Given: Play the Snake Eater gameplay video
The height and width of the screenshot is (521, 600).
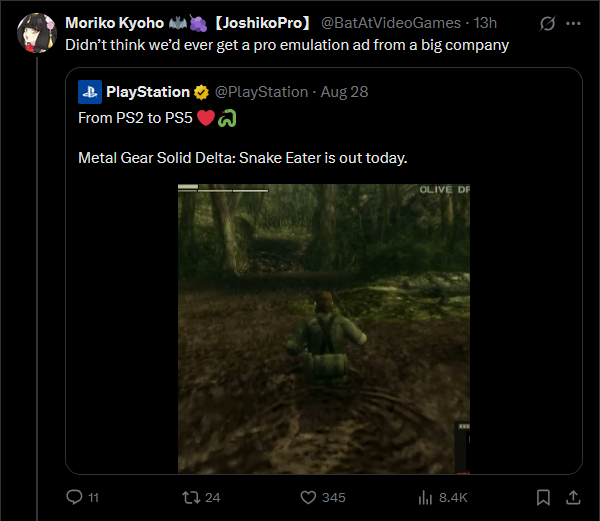Looking at the screenshot, I should tap(323, 328).
